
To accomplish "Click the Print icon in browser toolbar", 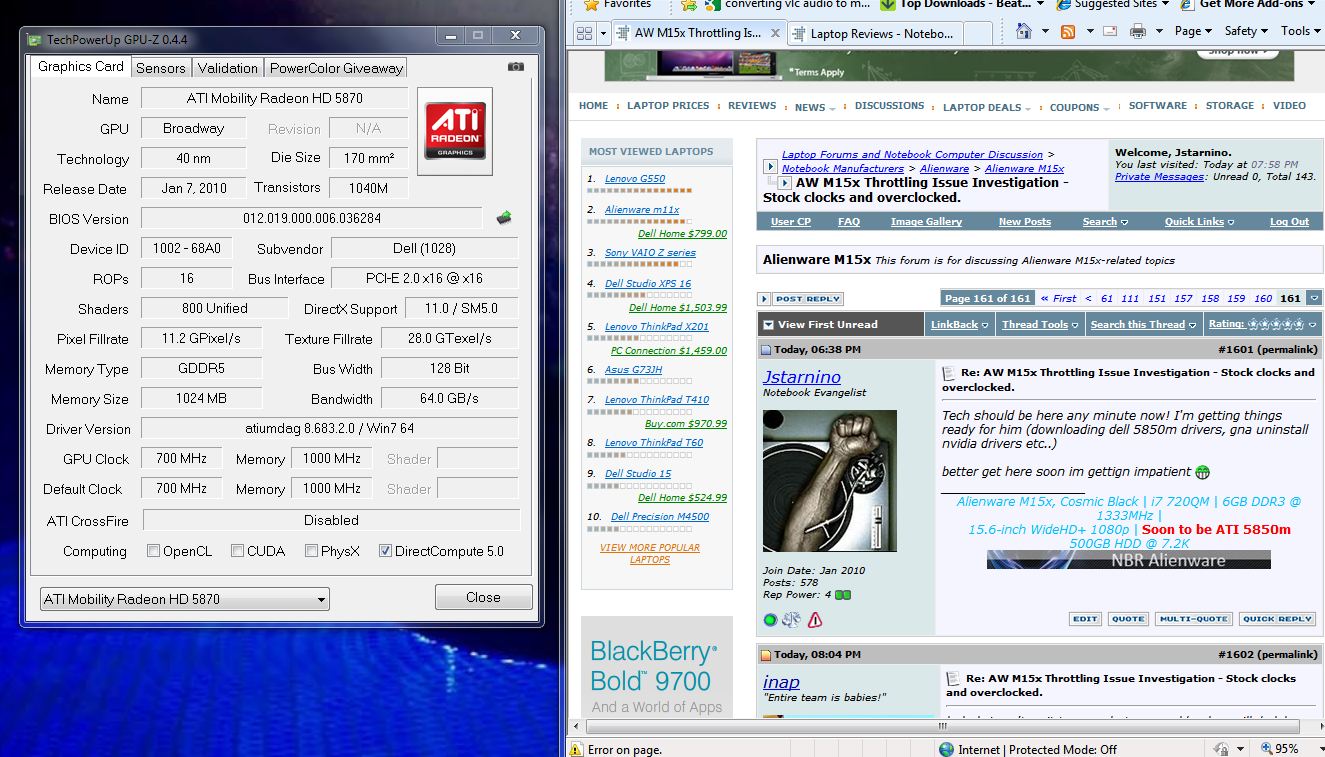I will pos(1138,31).
